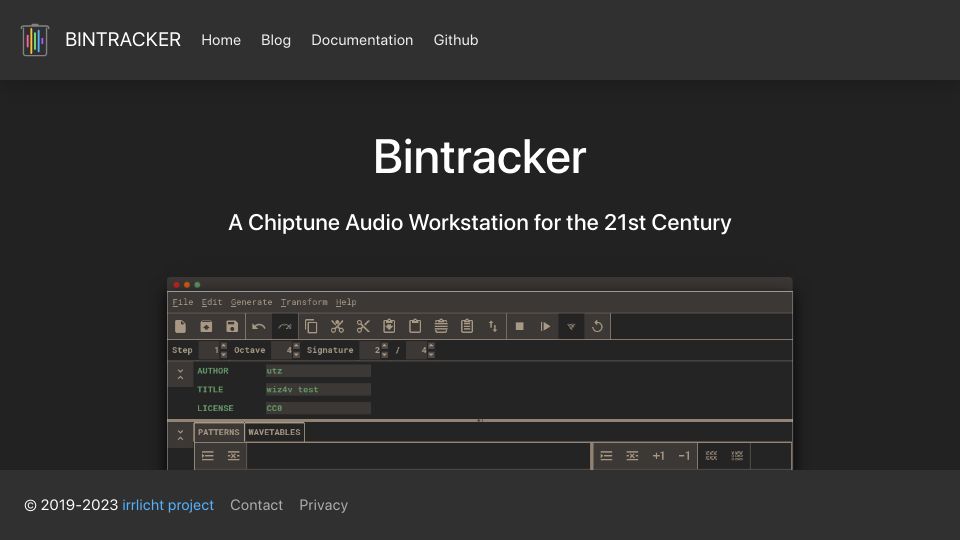Click the Bintracker logo icon in the header
This screenshot has width=960, height=540.
point(35,40)
